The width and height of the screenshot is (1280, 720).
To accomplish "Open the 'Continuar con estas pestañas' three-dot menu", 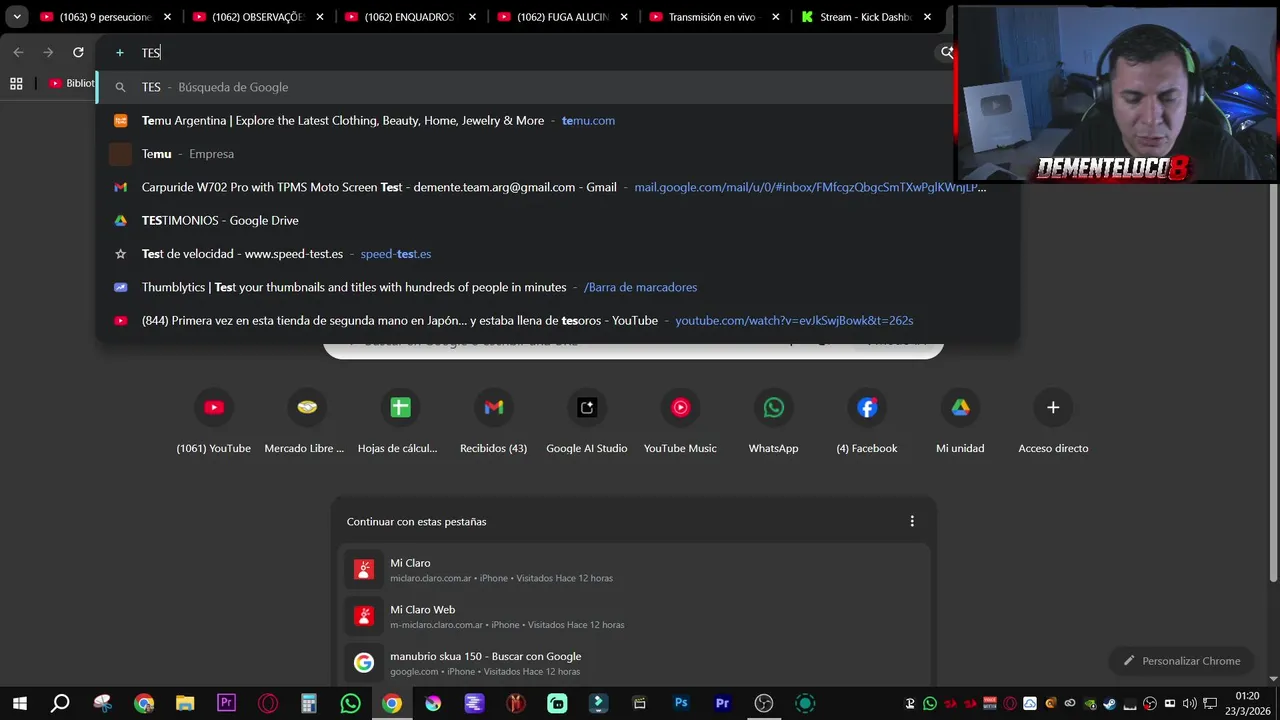I will click(911, 521).
